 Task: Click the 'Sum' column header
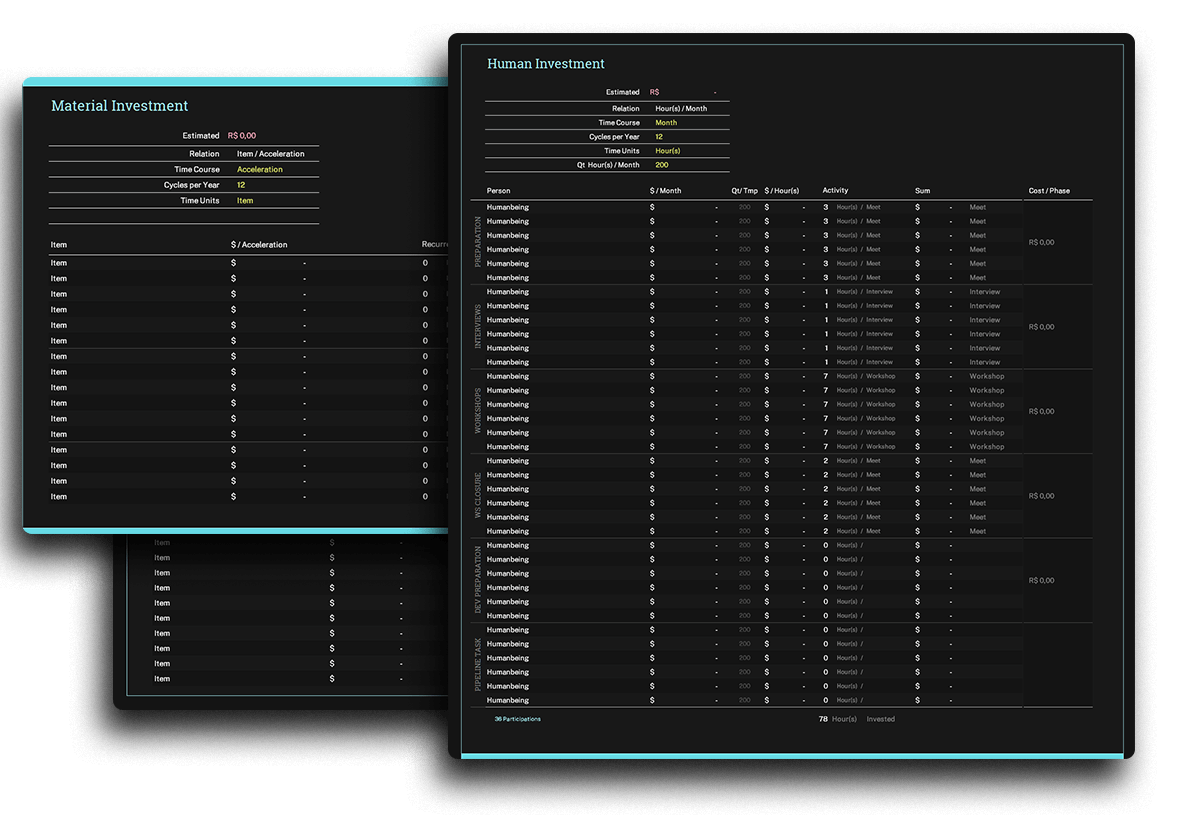(922, 190)
